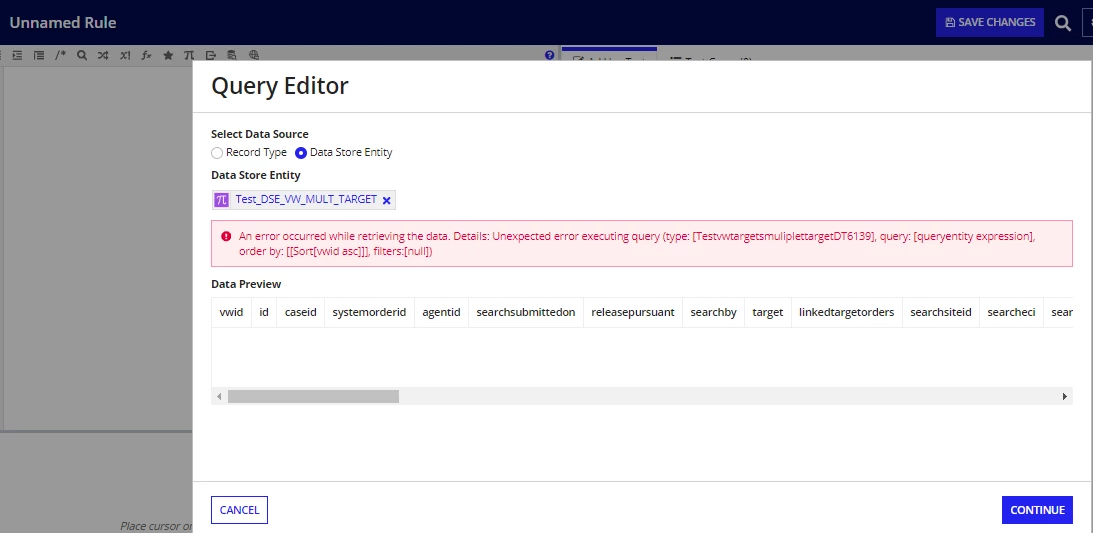The height and width of the screenshot is (533, 1093).
Task: Click the searcheci column header
Action: pyautogui.click(x=1011, y=312)
